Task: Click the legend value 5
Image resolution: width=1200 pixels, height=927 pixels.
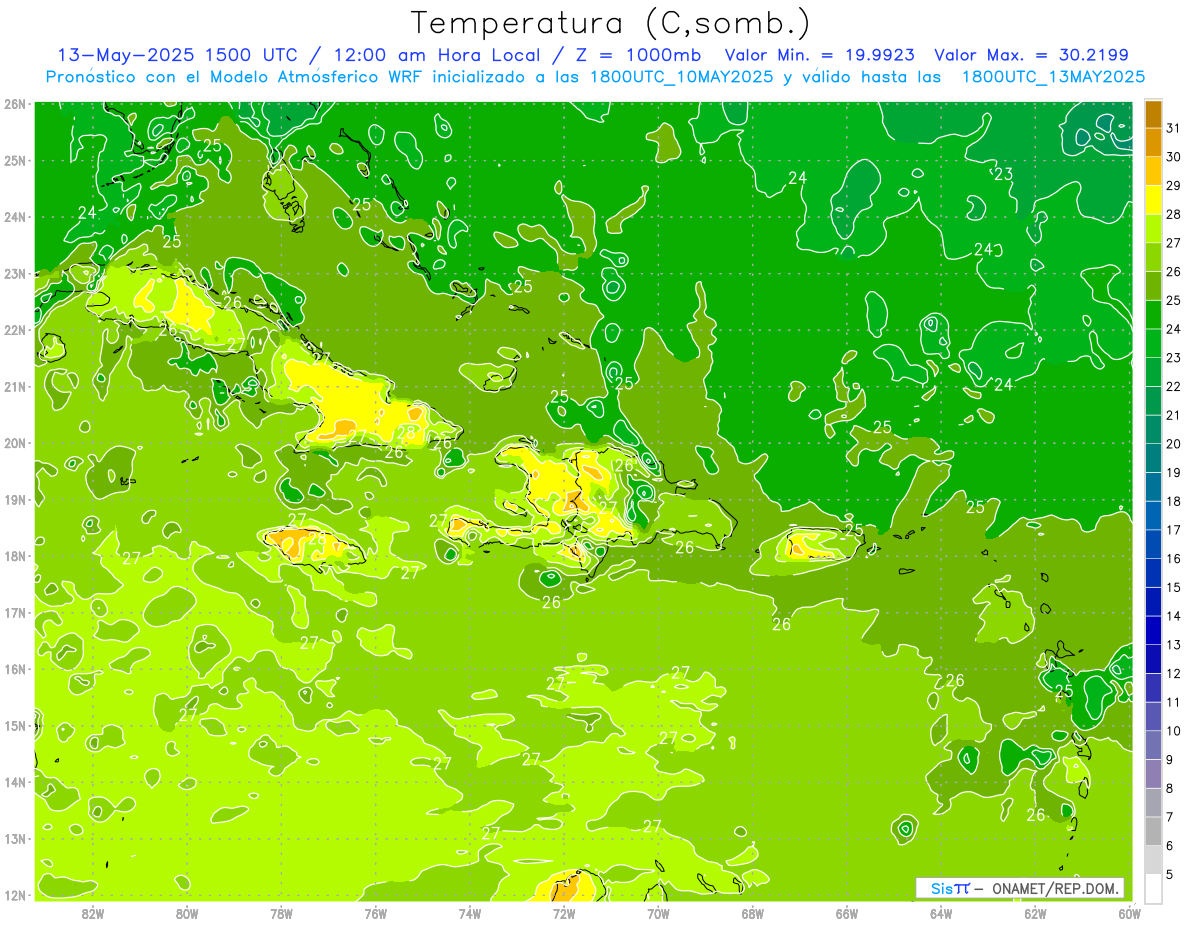Action: coord(1171,875)
